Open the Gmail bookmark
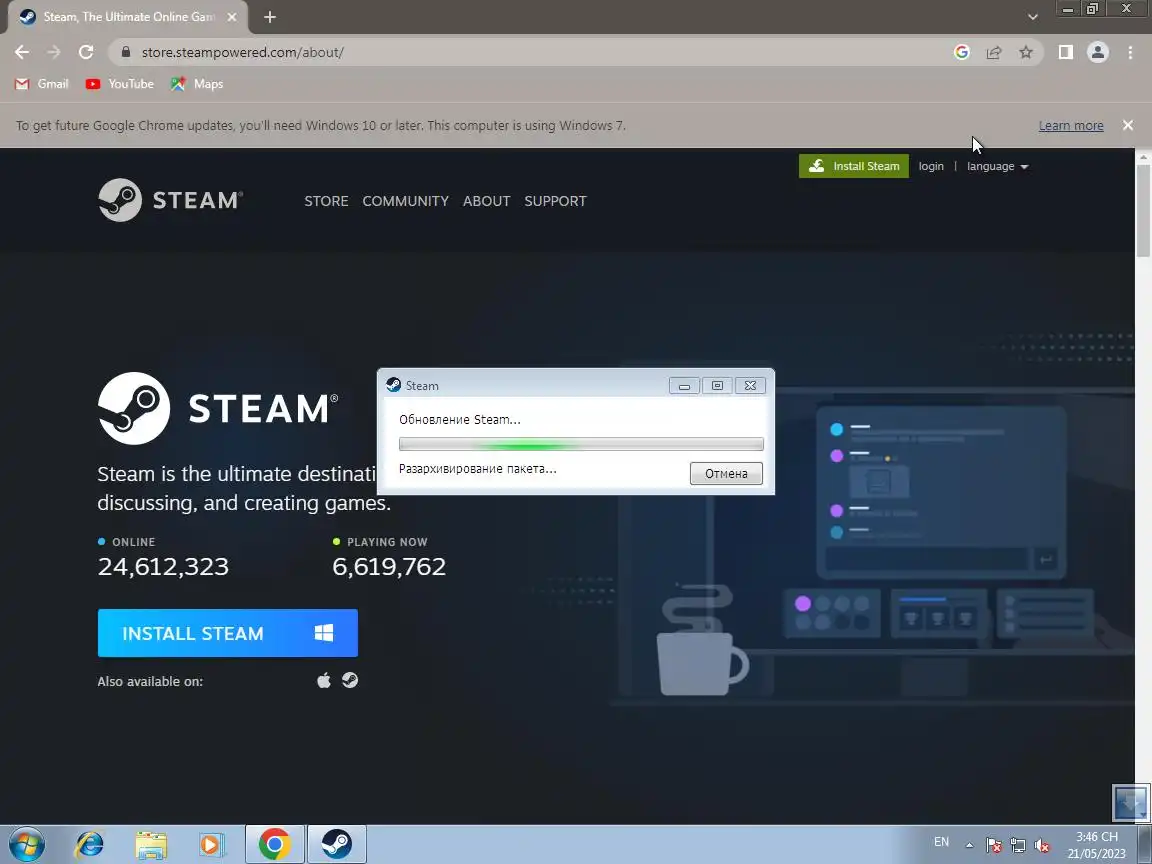Image resolution: width=1152 pixels, height=864 pixels. pyautogui.click(x=42, y=84)
